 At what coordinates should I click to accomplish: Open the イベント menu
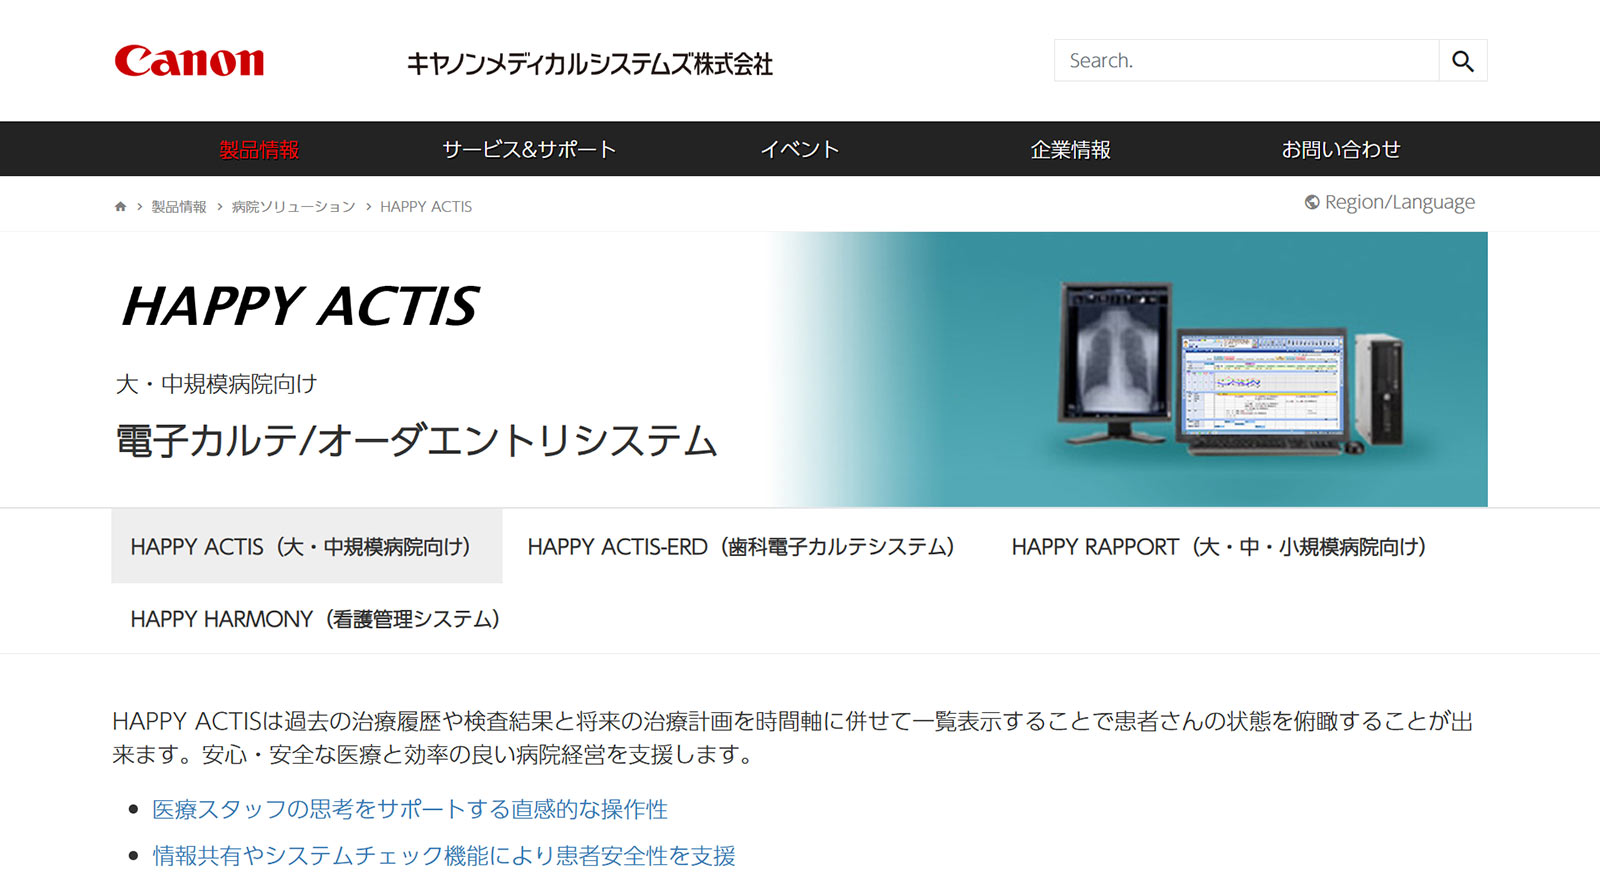pyautogui.click(x=800, y=149)
